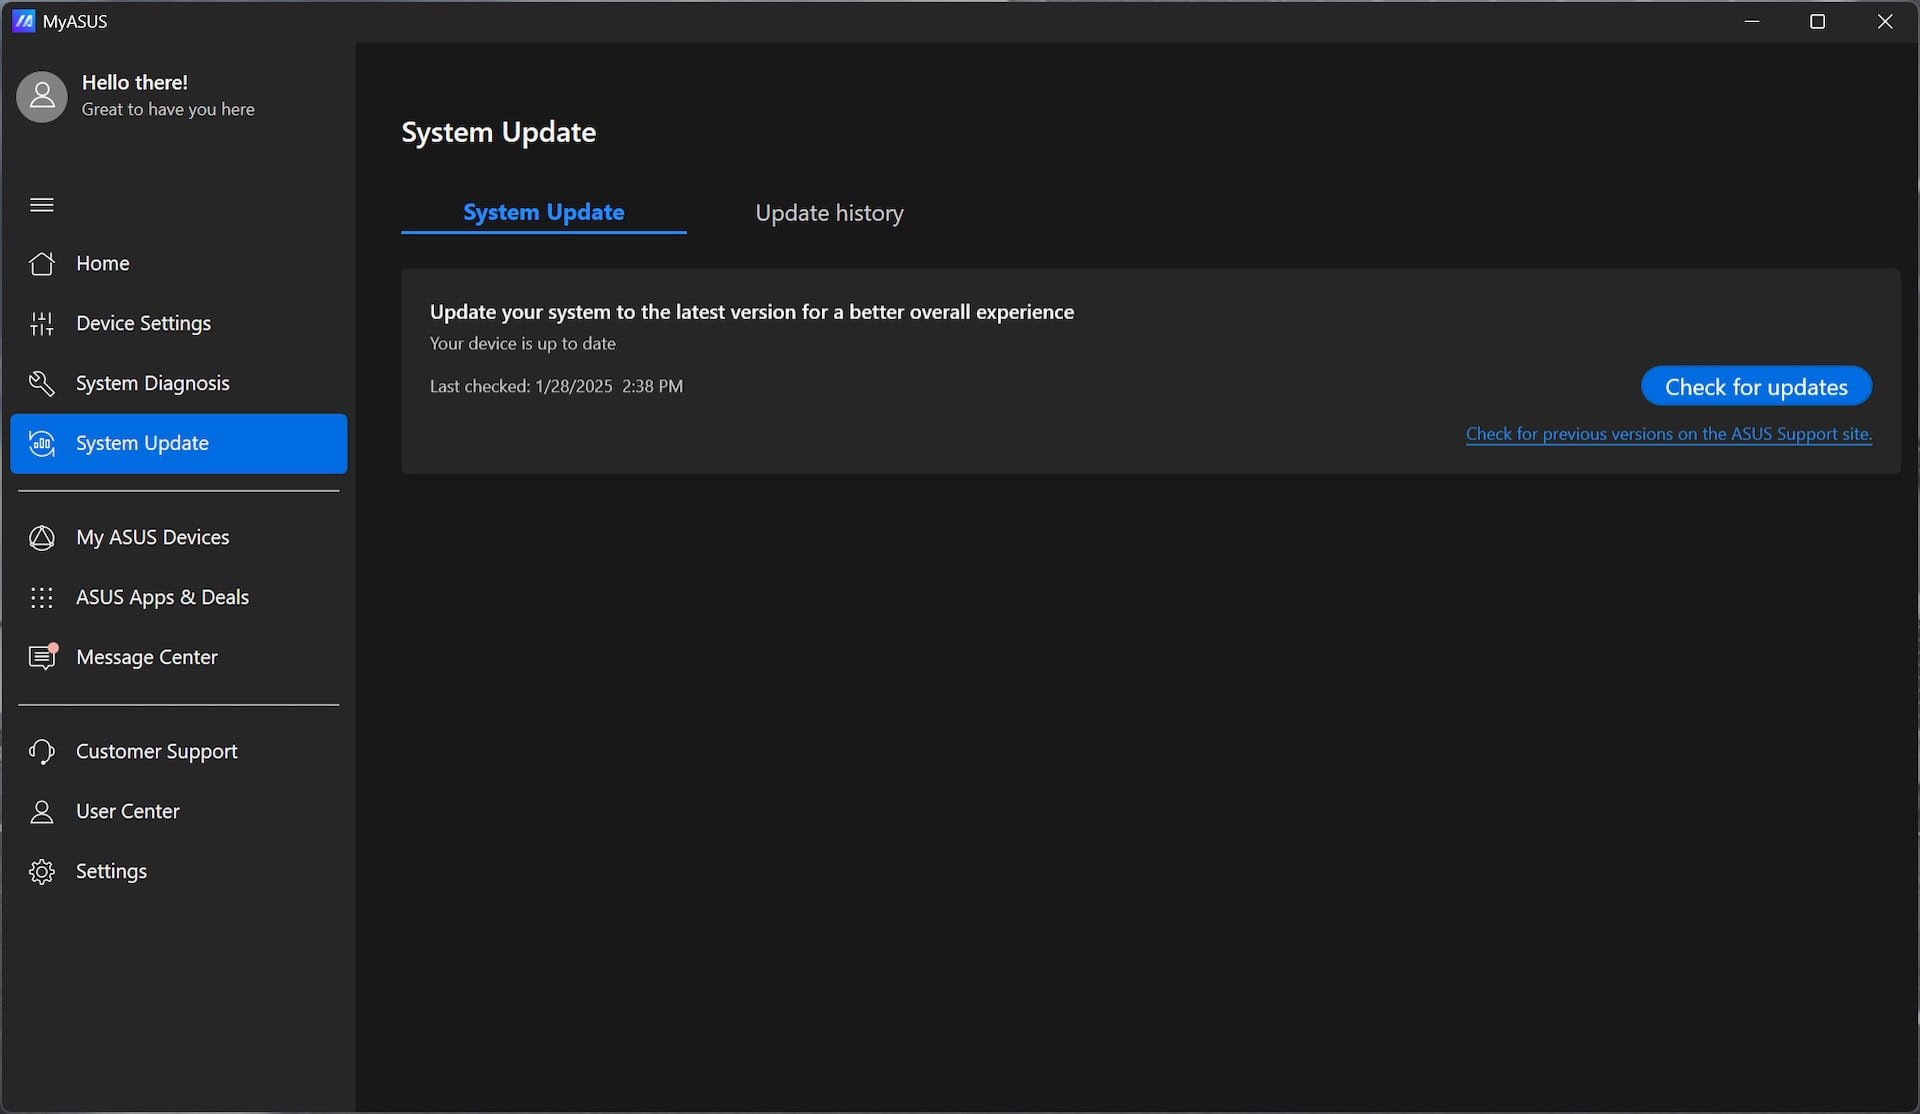Screen dimensions: 1920x1114
Task: Click the System Update sidebar icon
Action: (x=42, y=443)
